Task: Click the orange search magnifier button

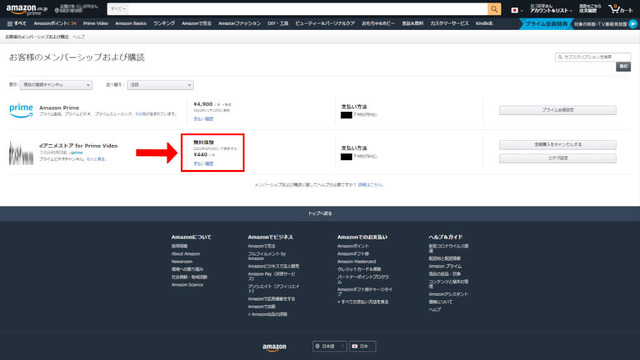Action: [494, 9]
